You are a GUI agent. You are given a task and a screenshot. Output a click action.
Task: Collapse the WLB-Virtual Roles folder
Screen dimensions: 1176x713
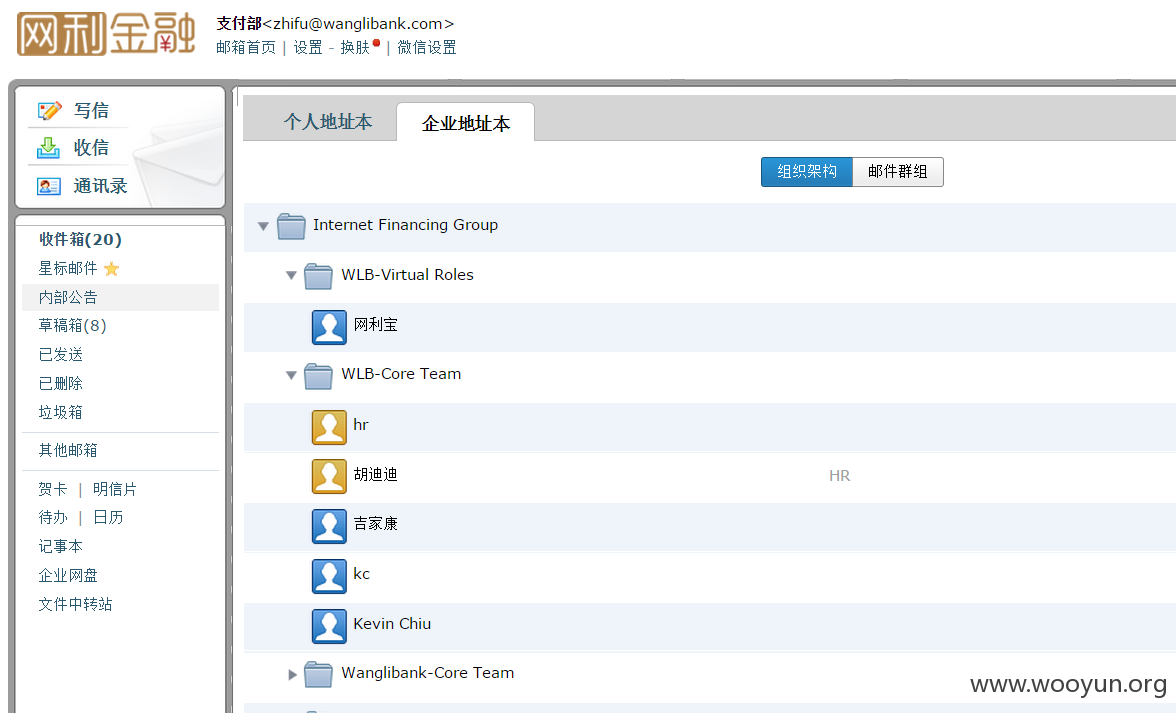pyautogui.click(x=291, y=275)
